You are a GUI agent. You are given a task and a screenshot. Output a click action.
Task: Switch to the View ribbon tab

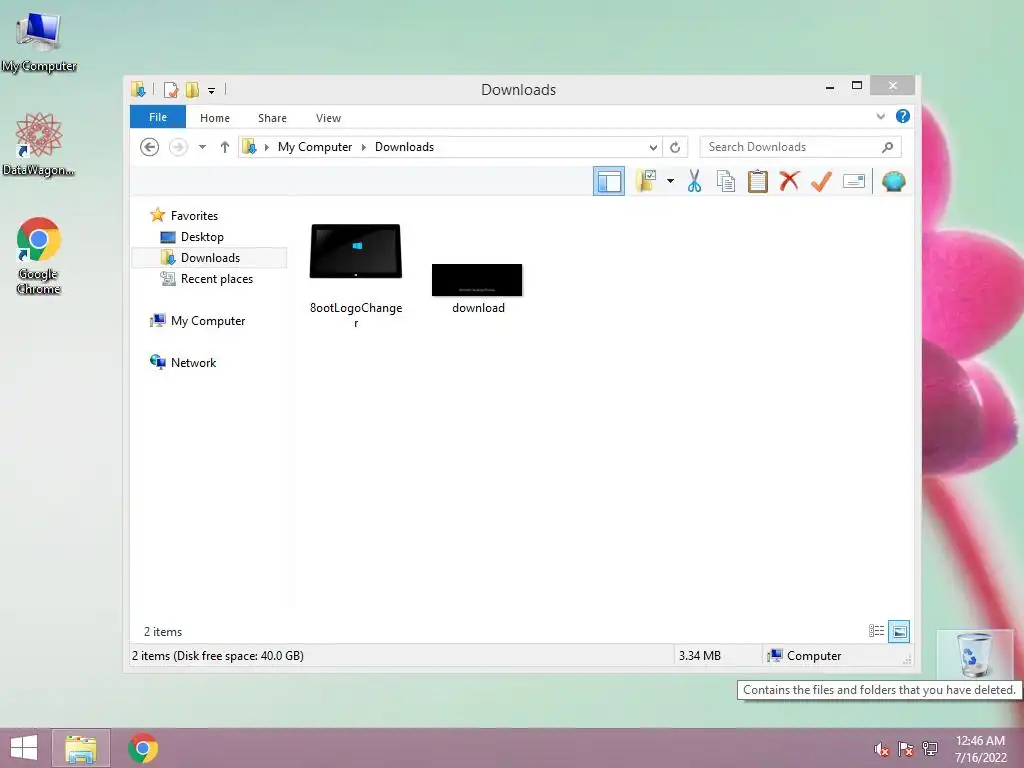(328, 118)
